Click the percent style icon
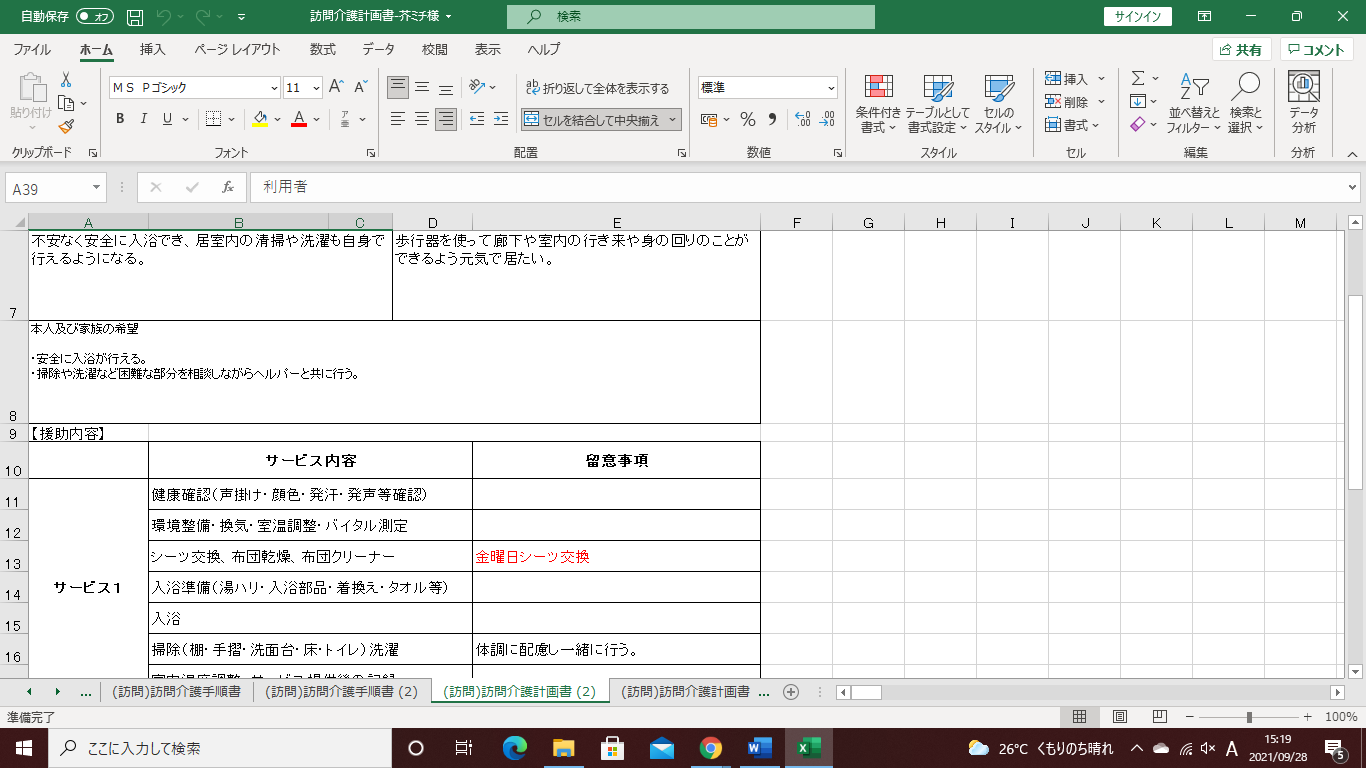Image resolution: width=1366 pixels, height=768 pixels. tap(747, 119)
